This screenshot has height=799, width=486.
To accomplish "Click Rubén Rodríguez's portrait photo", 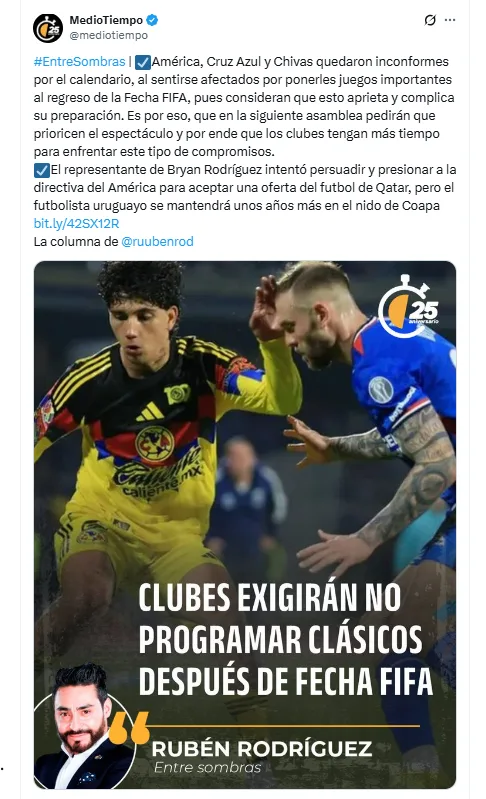I will [83, 726].
